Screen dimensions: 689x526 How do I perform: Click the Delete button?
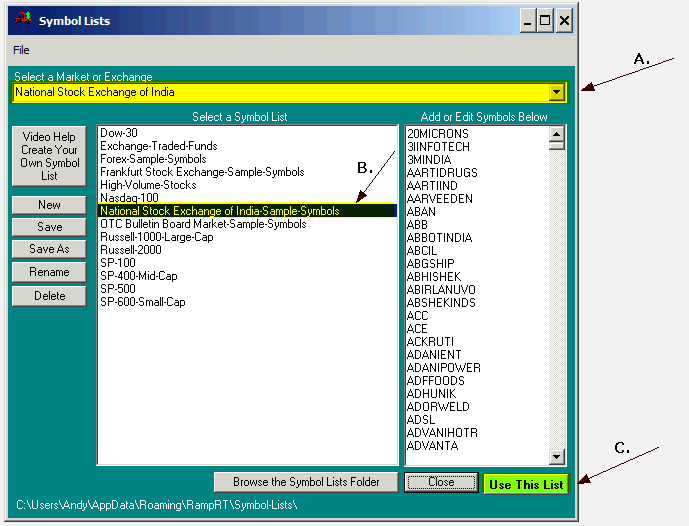(x=49, y=296)
